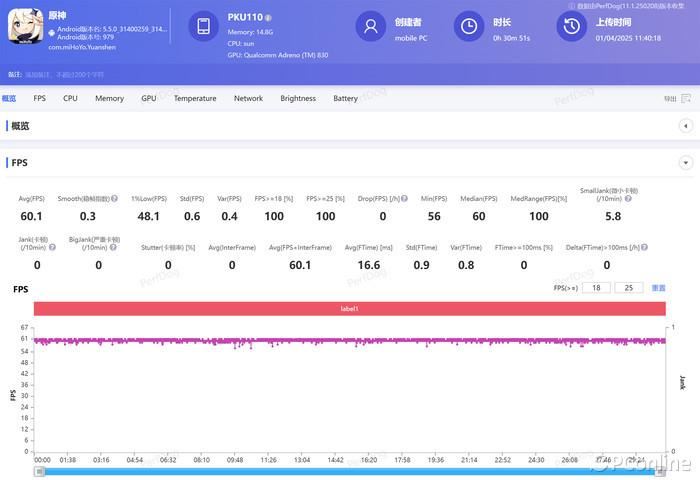Open the CPU tab
The image size is (700, 480).
[x=70, y=98]
